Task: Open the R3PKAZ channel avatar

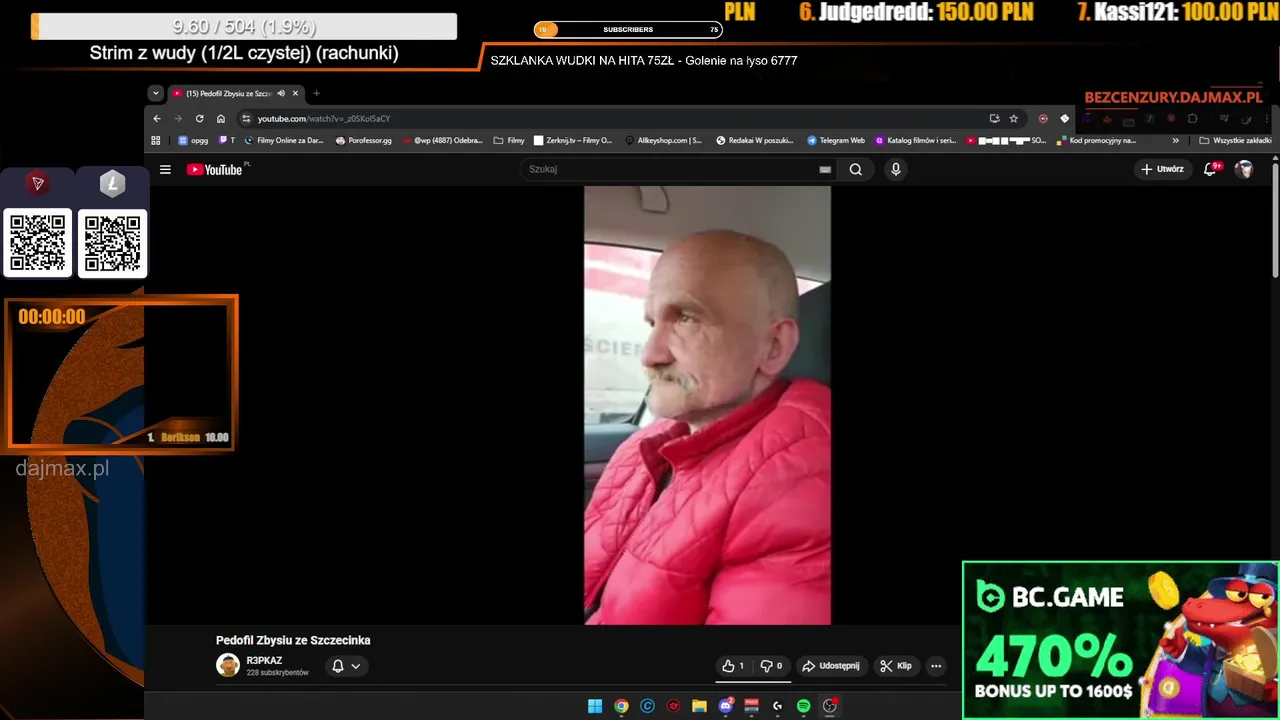Action: [228, 666]
